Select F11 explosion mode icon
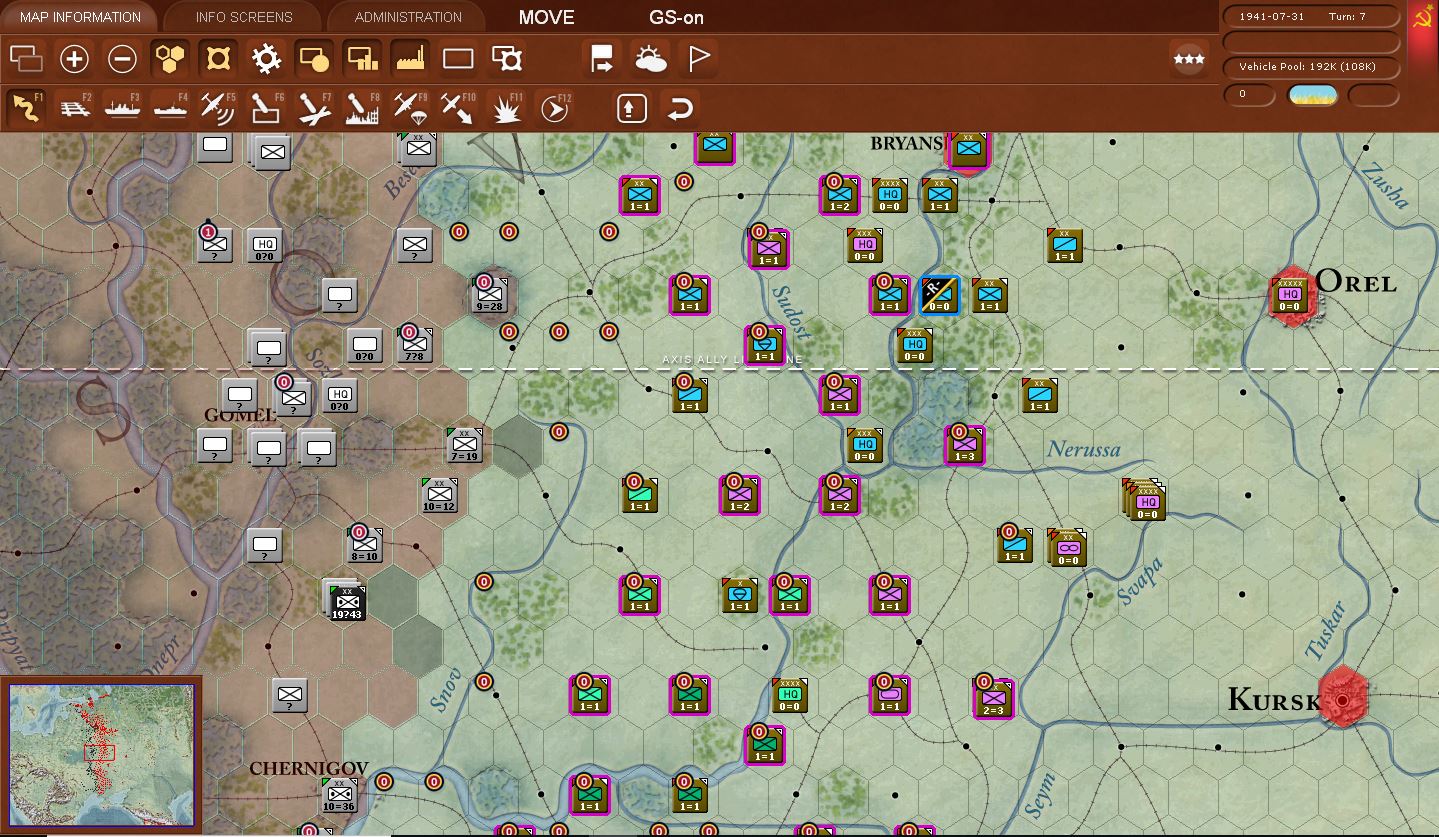 (x=506, y=108)
